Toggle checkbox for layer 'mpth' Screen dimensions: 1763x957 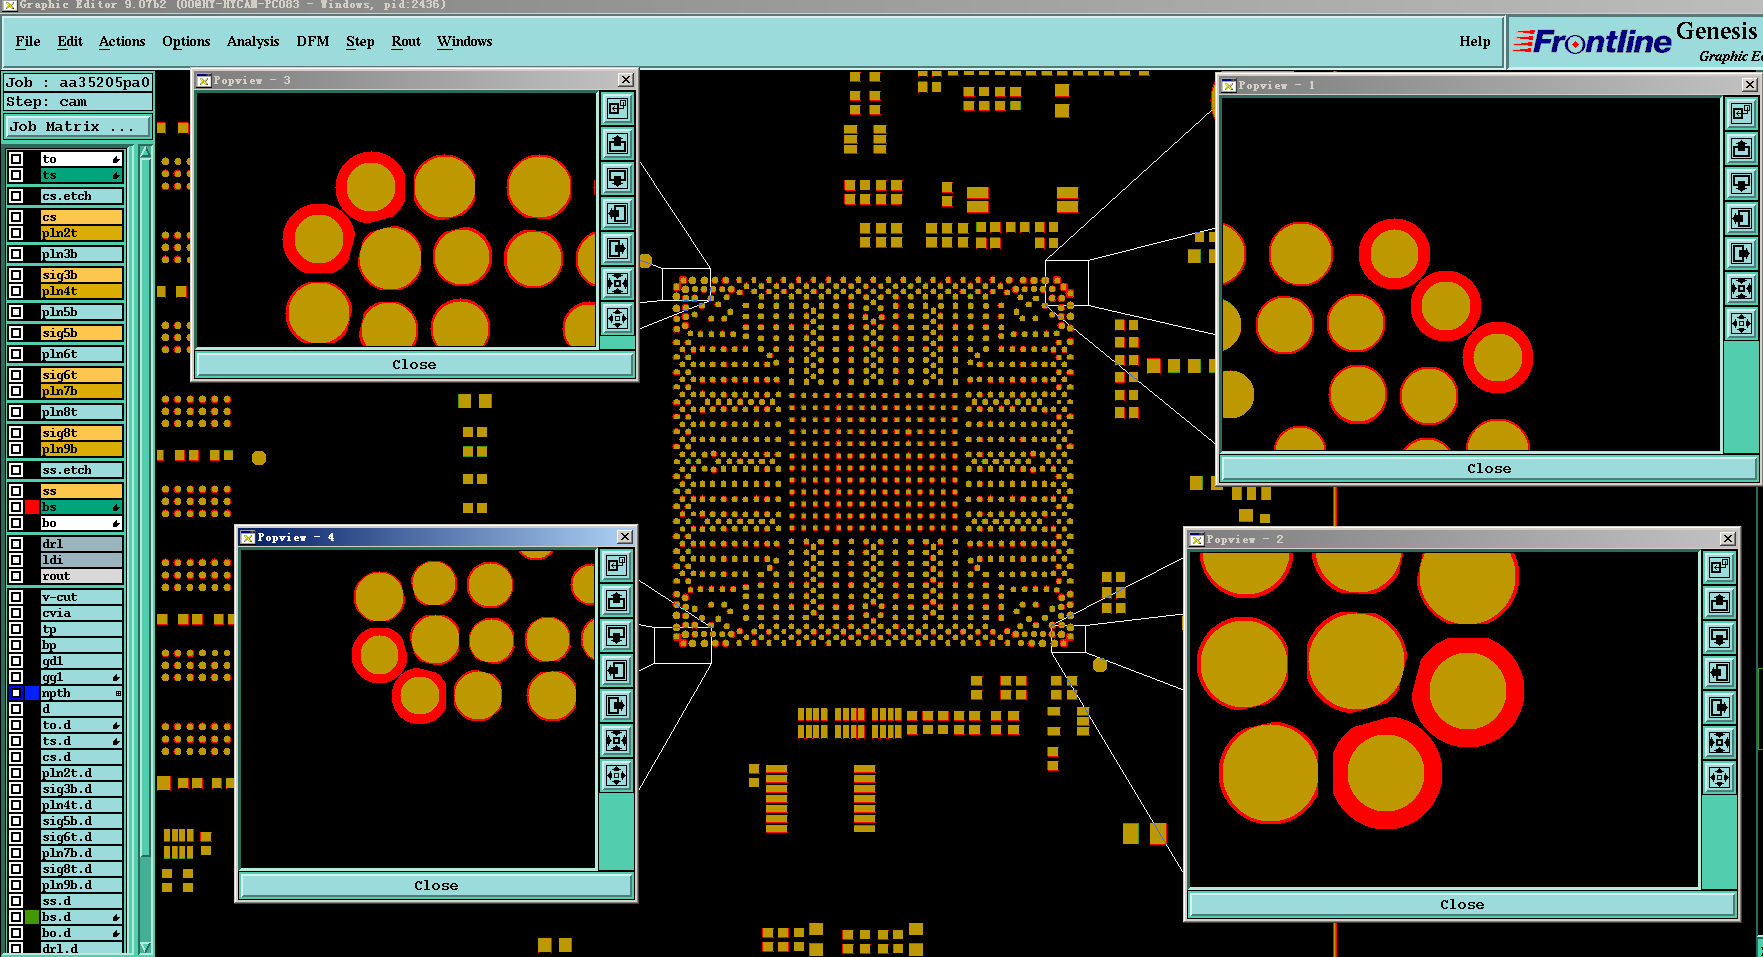(x=16, y=693)
